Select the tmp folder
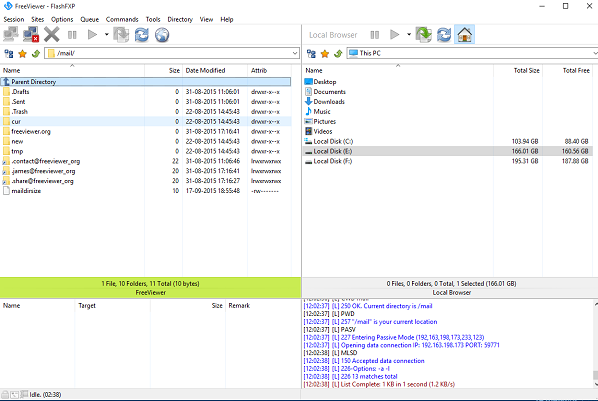The height and width of the screenshot is (401, 598). [146, 151]
